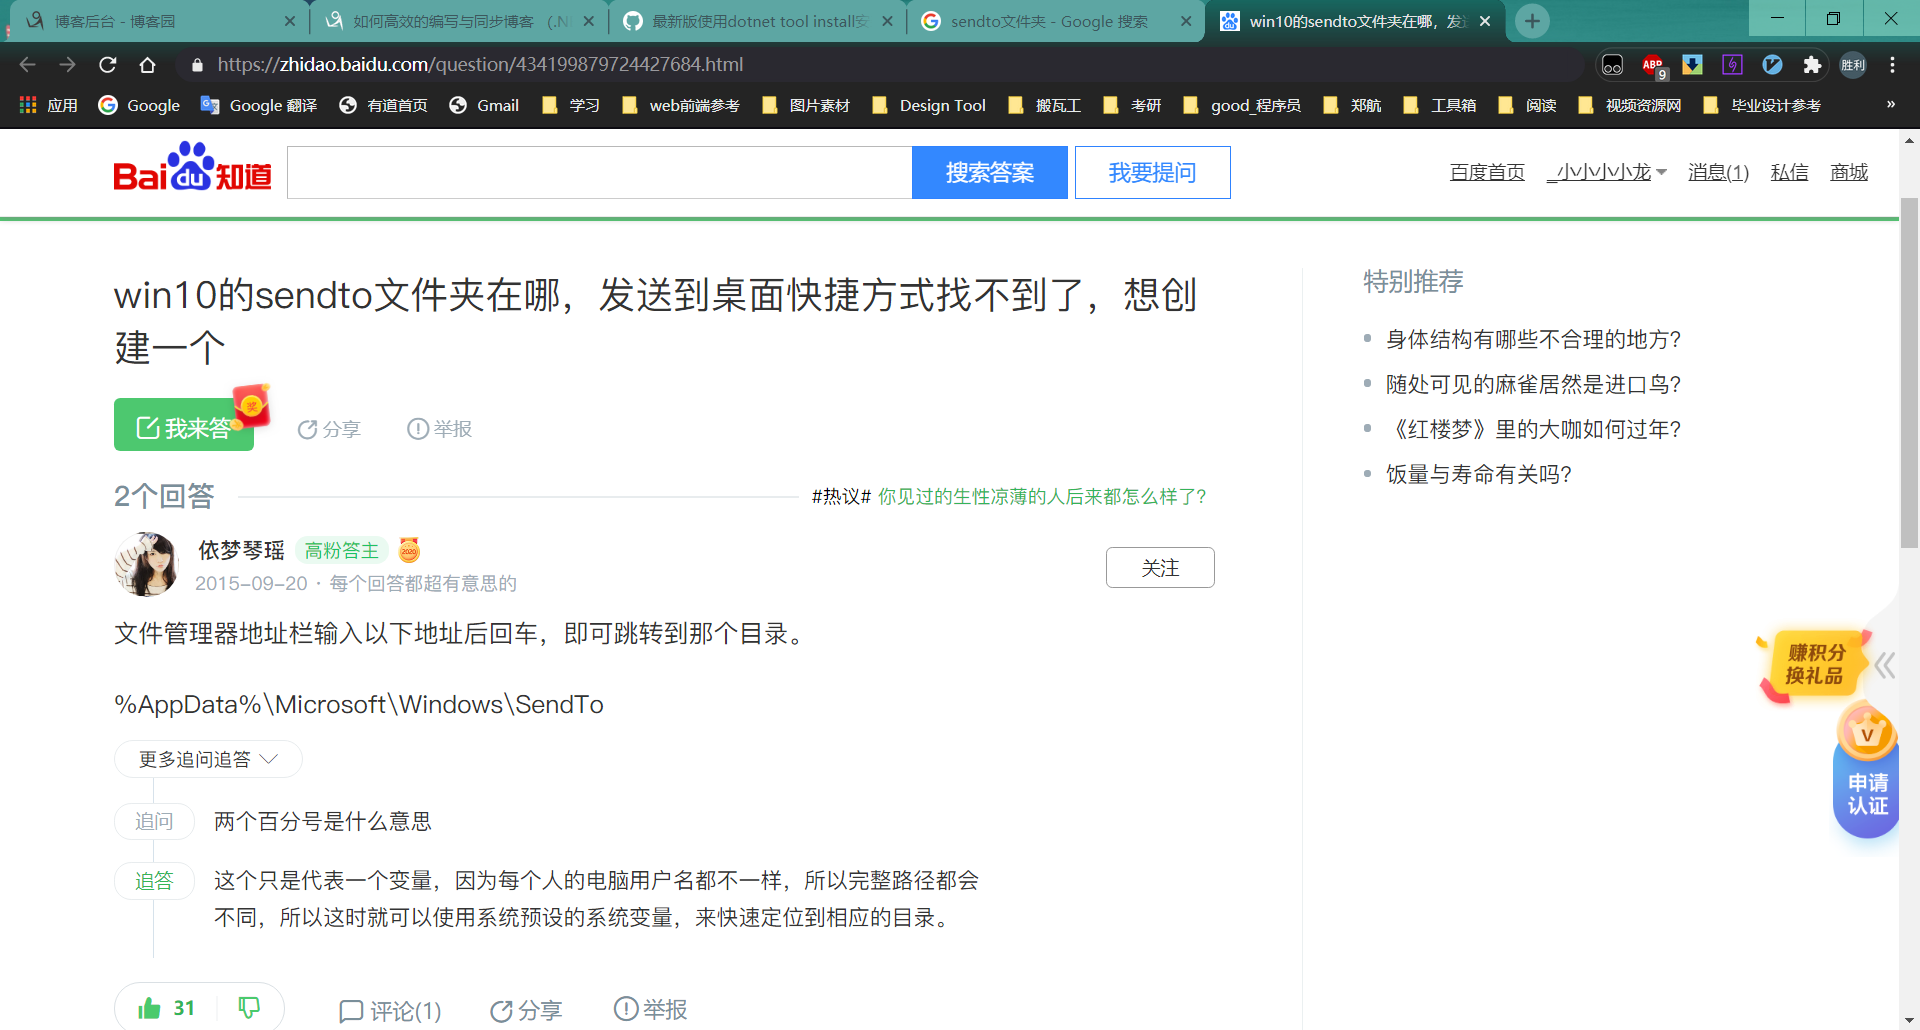This screenshot has height=1030, width=1920.
Task: Open 饭量与寿命有关吗 recommendation
Action: (1479, 474)
